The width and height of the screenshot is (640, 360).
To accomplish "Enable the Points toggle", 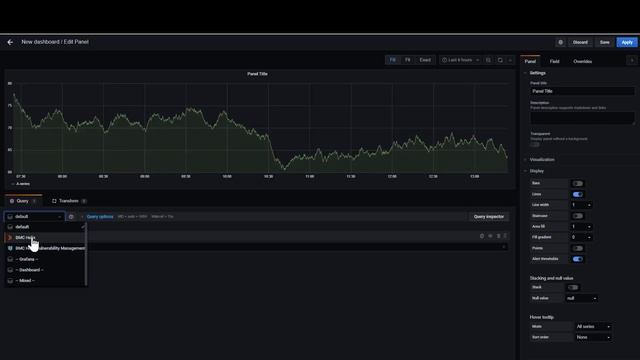I will click(578, 248).
